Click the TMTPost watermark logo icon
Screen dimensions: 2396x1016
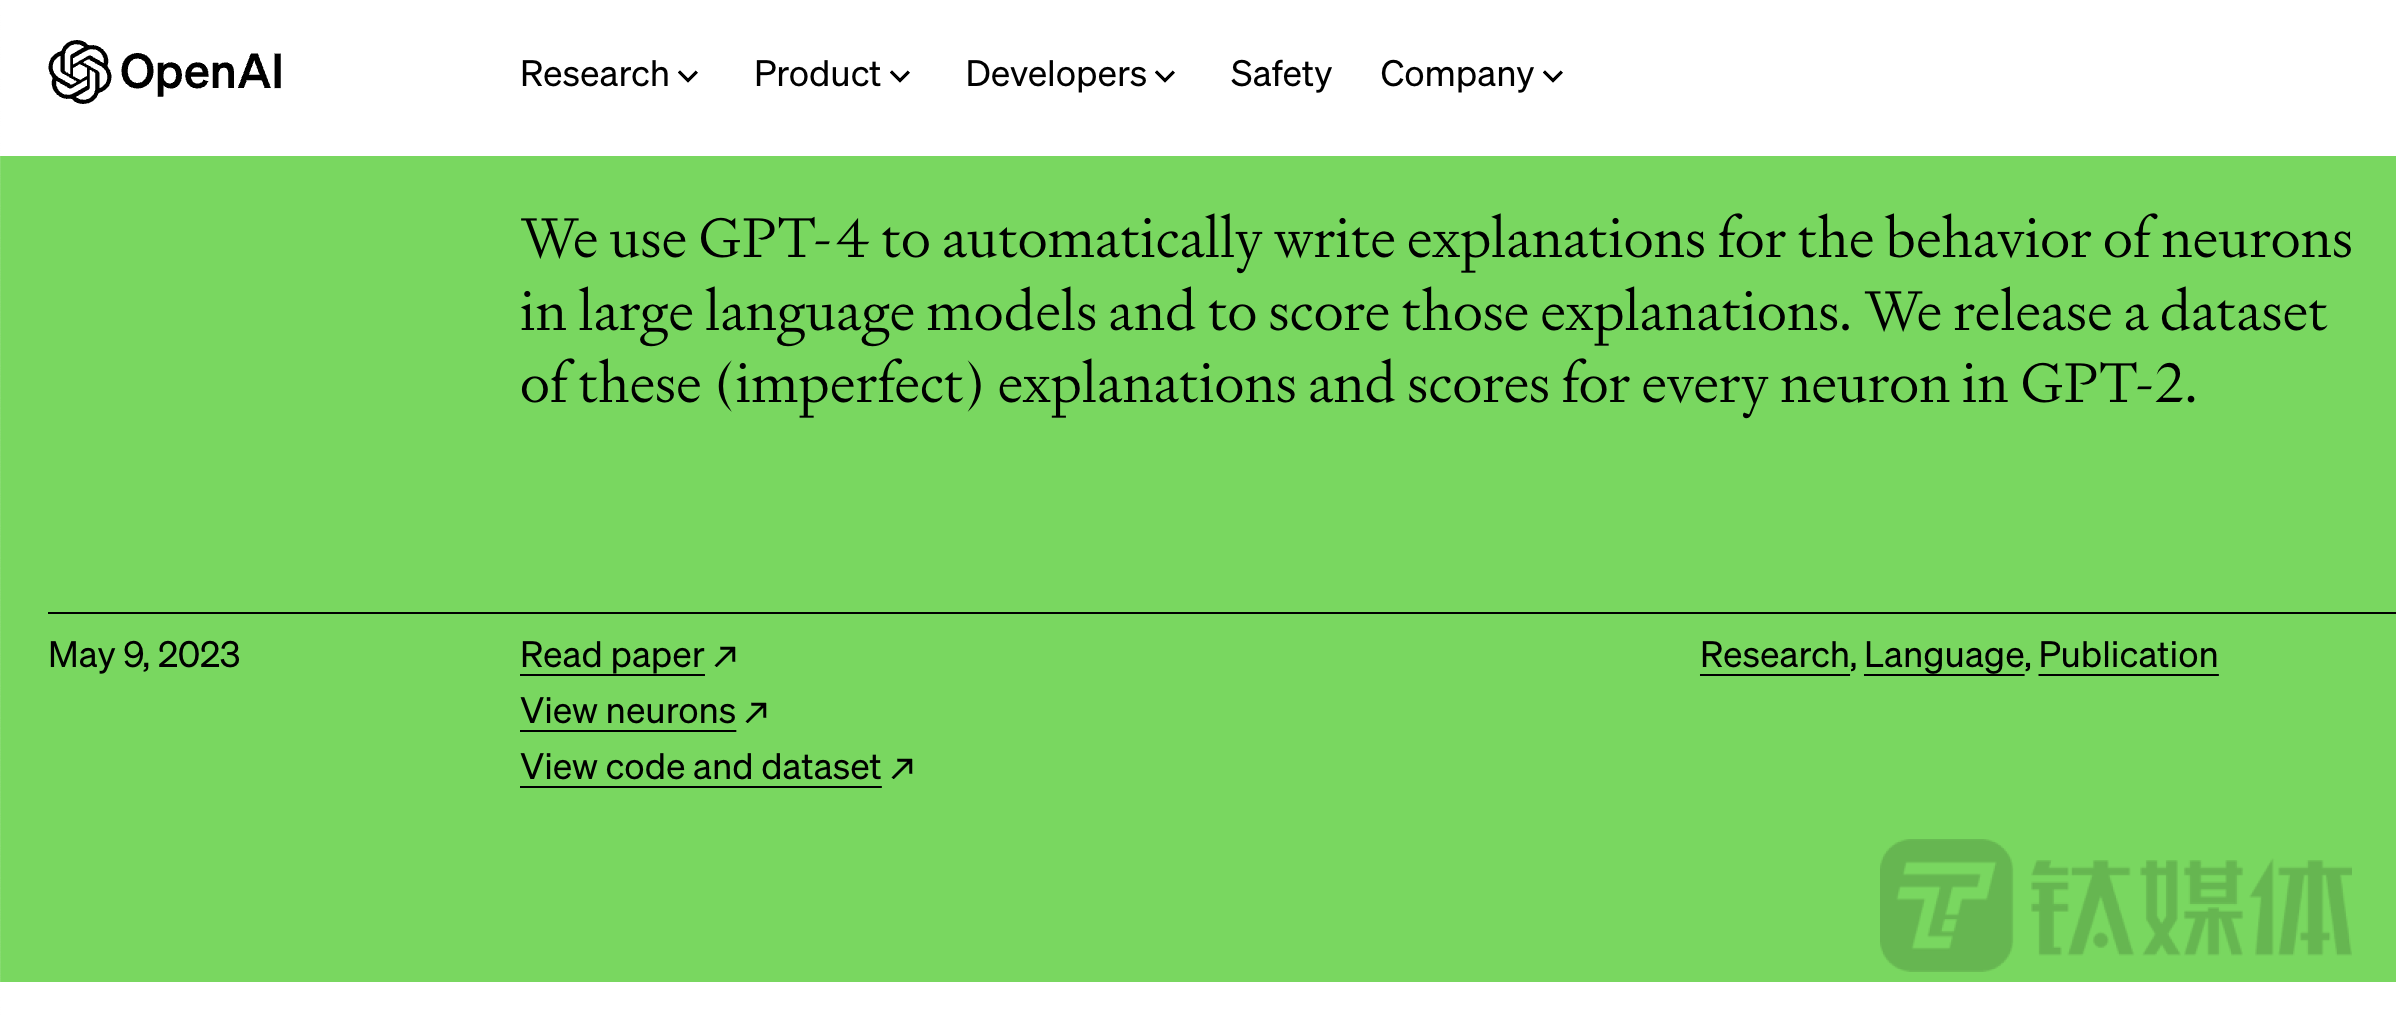(x=1945, y=904)
